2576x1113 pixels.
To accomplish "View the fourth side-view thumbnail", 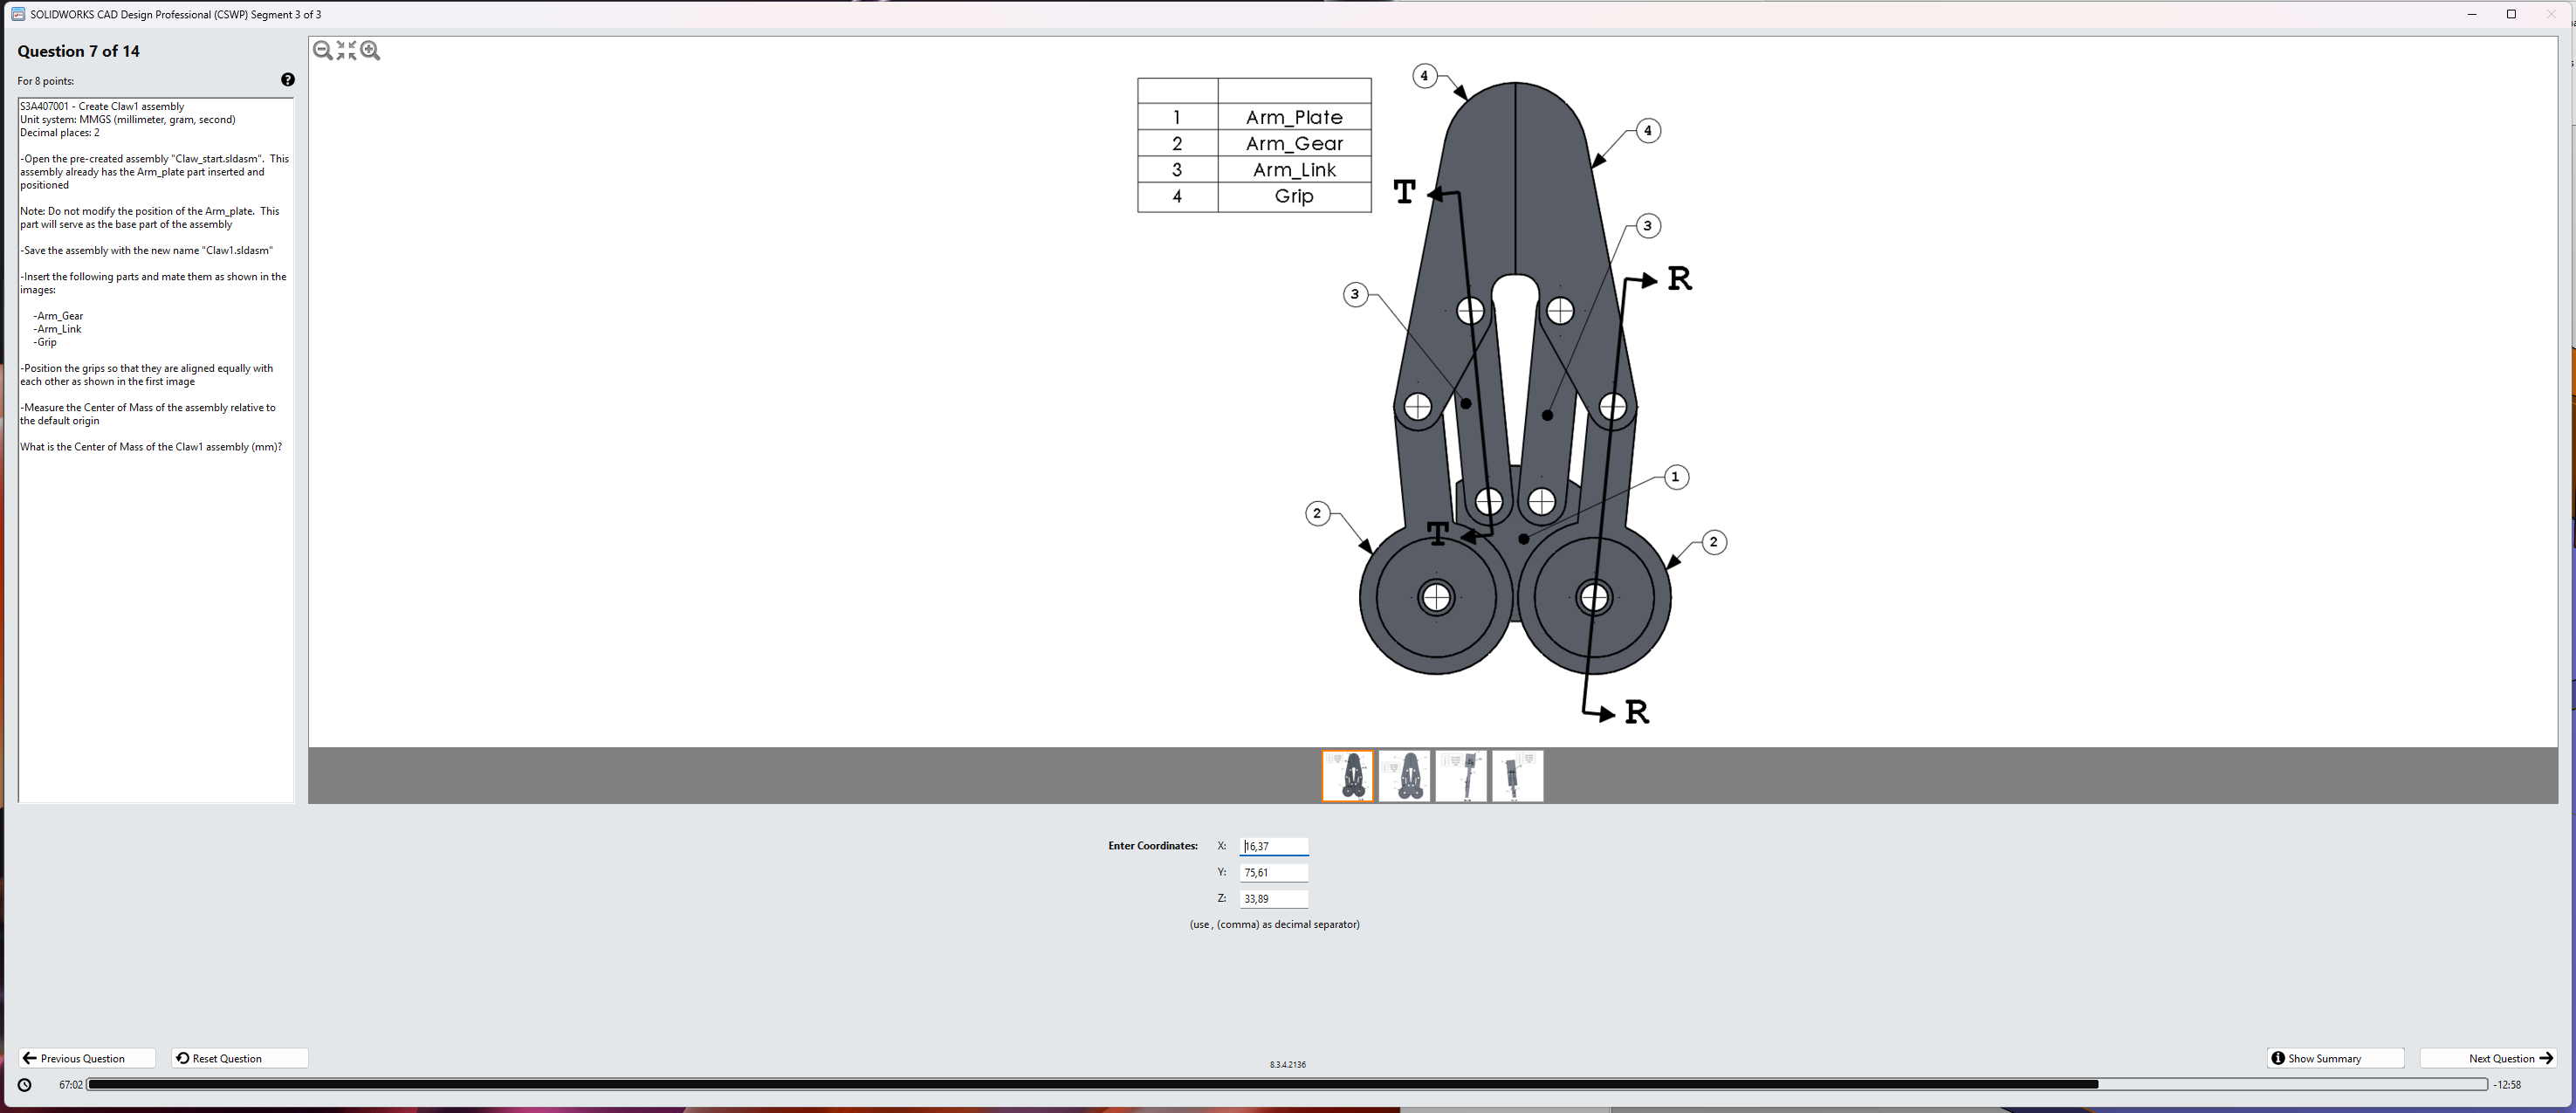I will point(1517,776).
